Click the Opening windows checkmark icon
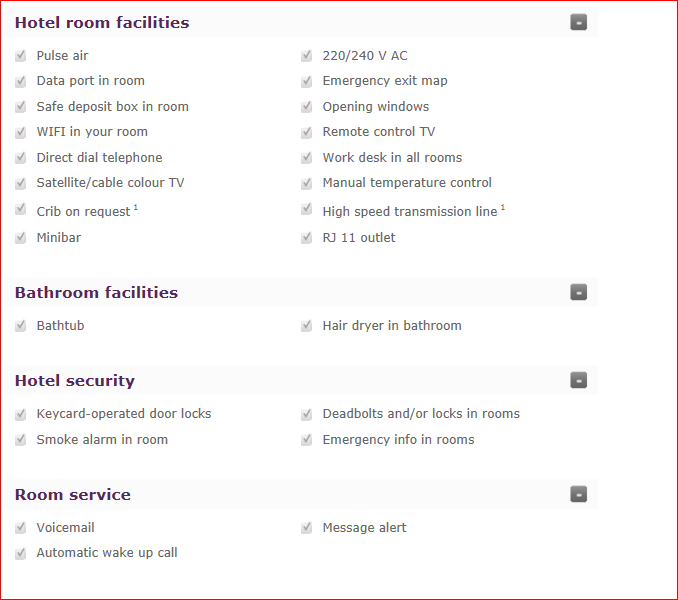678x600 pixels. pos(307,106)
